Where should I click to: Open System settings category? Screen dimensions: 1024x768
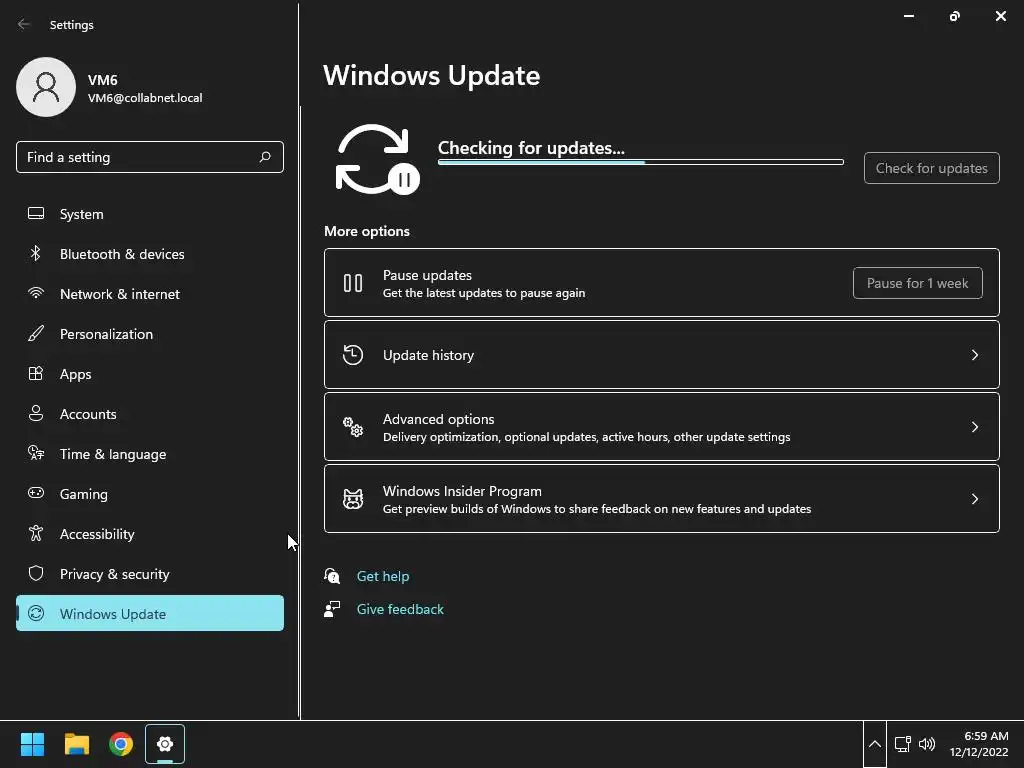click(x=150, y=214)
